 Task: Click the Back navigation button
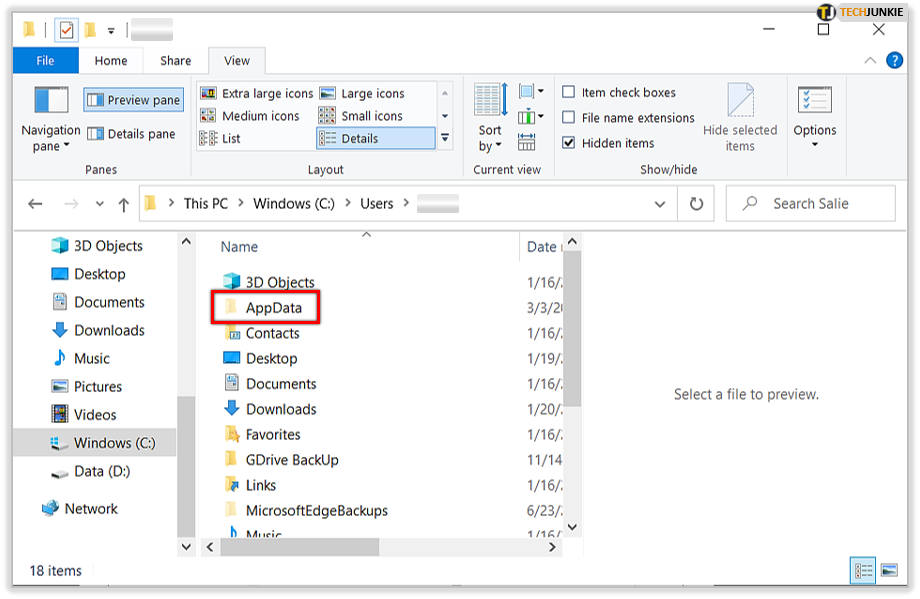click(x=36, y=203)
